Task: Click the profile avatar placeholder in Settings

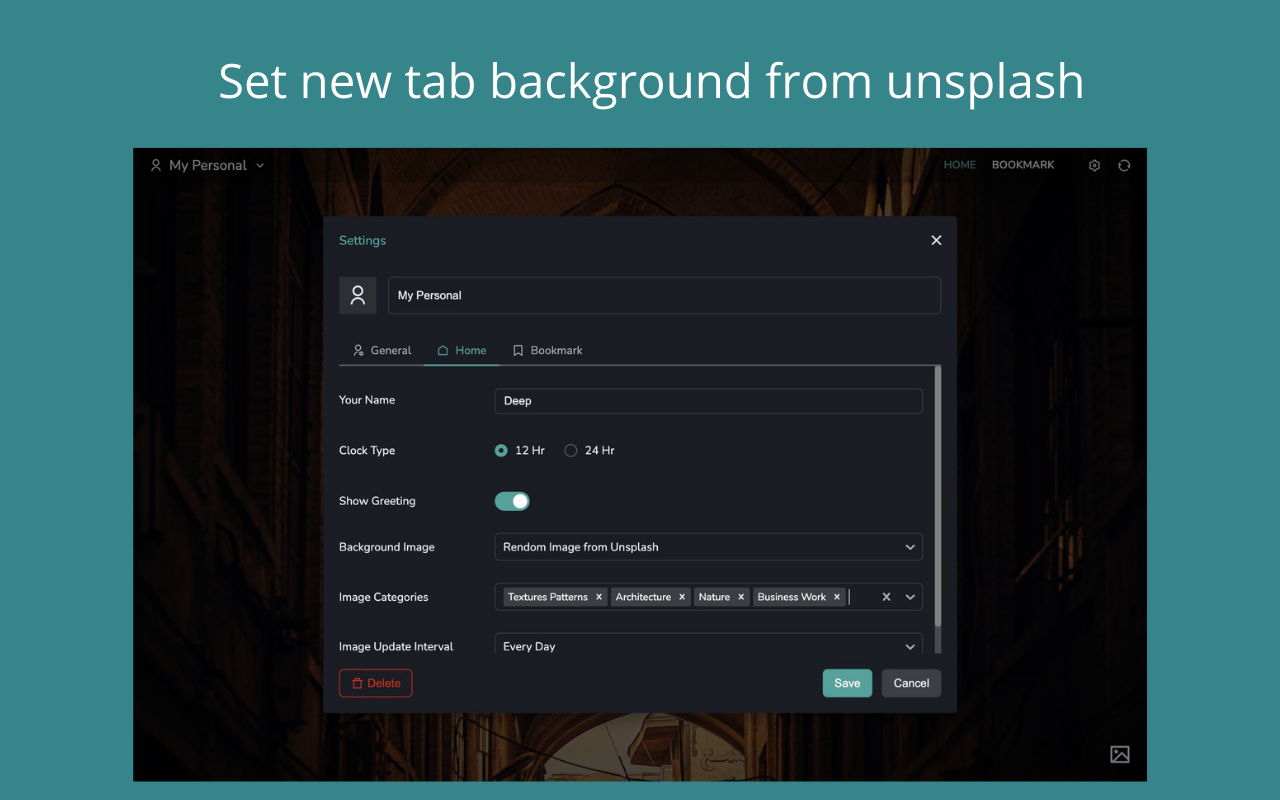Action: click(x=357, y=295)
